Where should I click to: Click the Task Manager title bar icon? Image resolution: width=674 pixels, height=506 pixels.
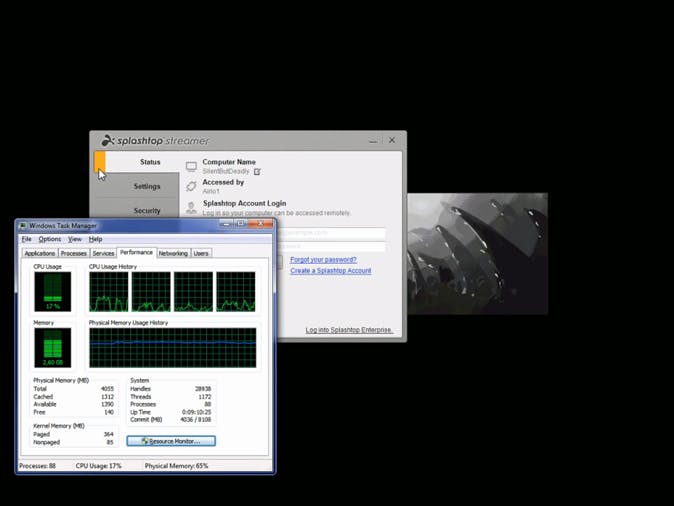(x=23, y=225)
